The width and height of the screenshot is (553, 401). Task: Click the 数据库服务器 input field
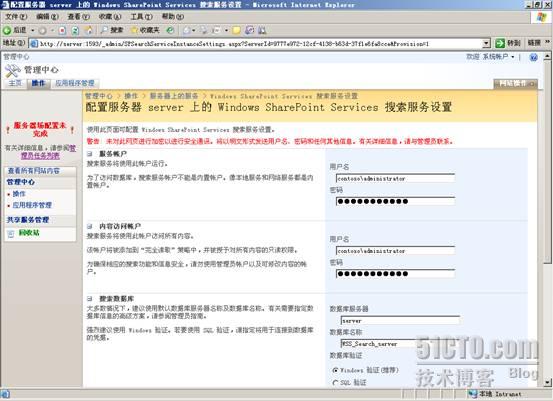(400, 321)
